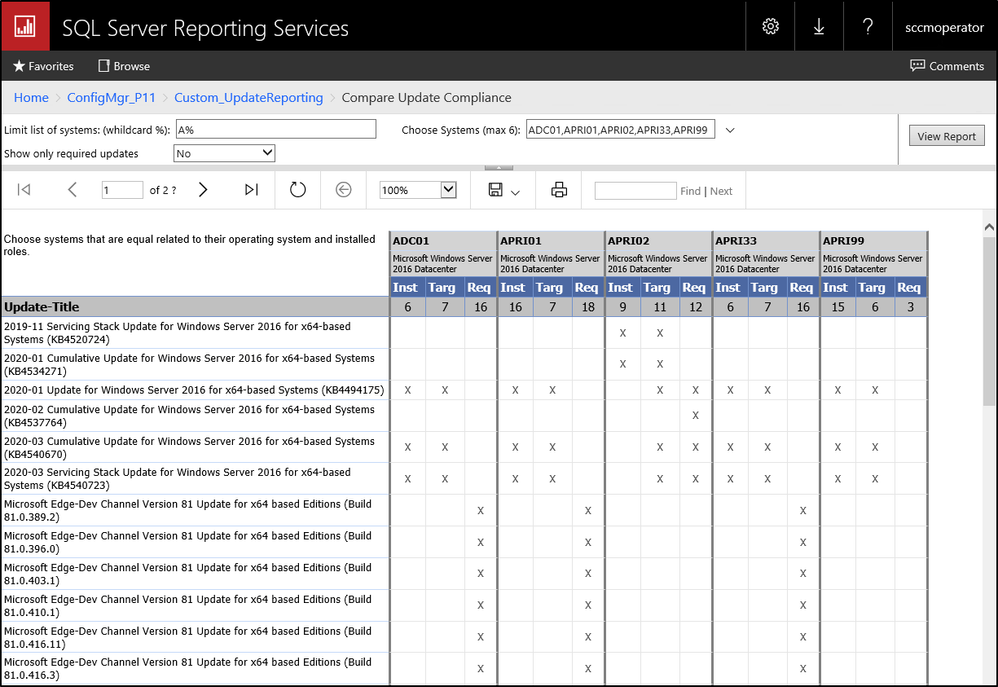Open Custom_UpdateReporting breadcrumb link
Screen dimensions: 998x687
pyautogui.click(x=248, y=97)
